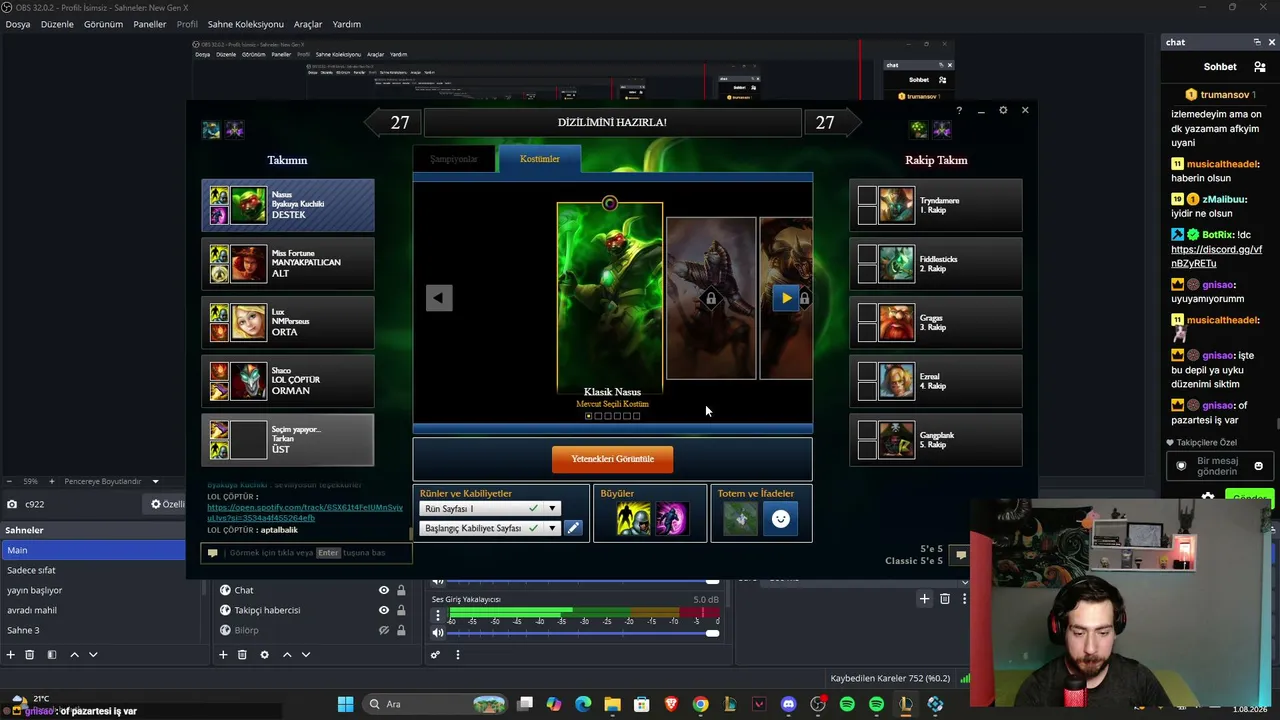Move the selected scene up in OBS
The height and width of the screenshot is (720, 1280).
point(74,655)
